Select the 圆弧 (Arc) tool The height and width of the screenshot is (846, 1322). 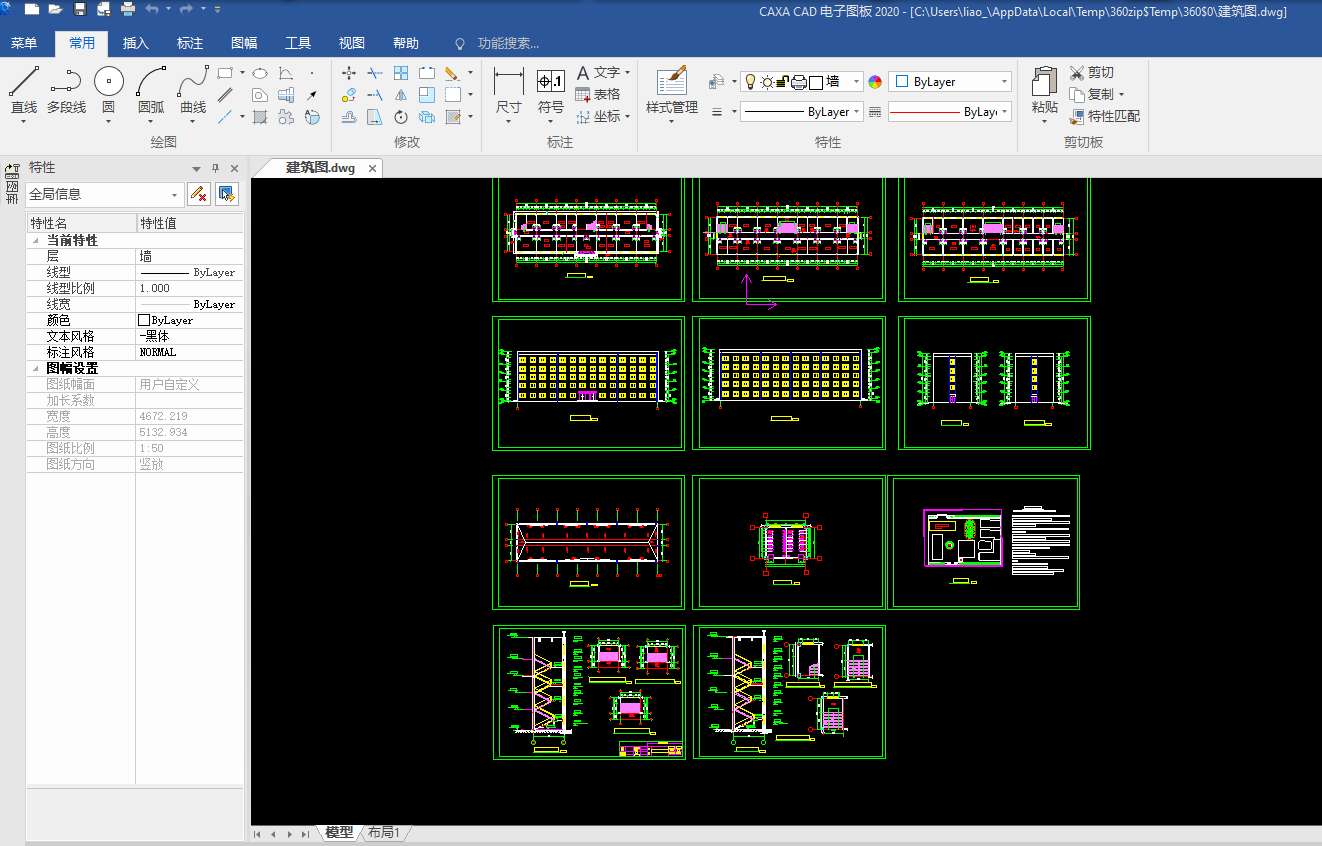point(151,88)
